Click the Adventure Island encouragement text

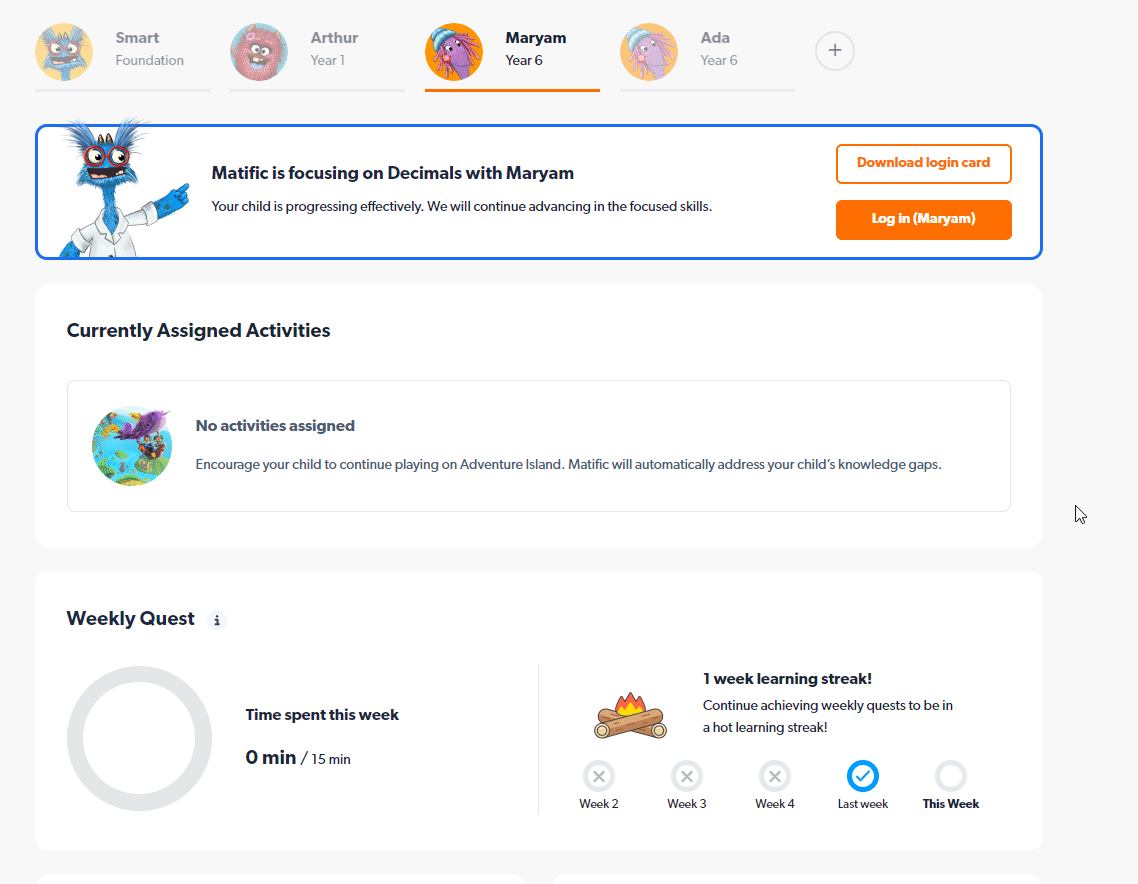(x=568, y=464)
